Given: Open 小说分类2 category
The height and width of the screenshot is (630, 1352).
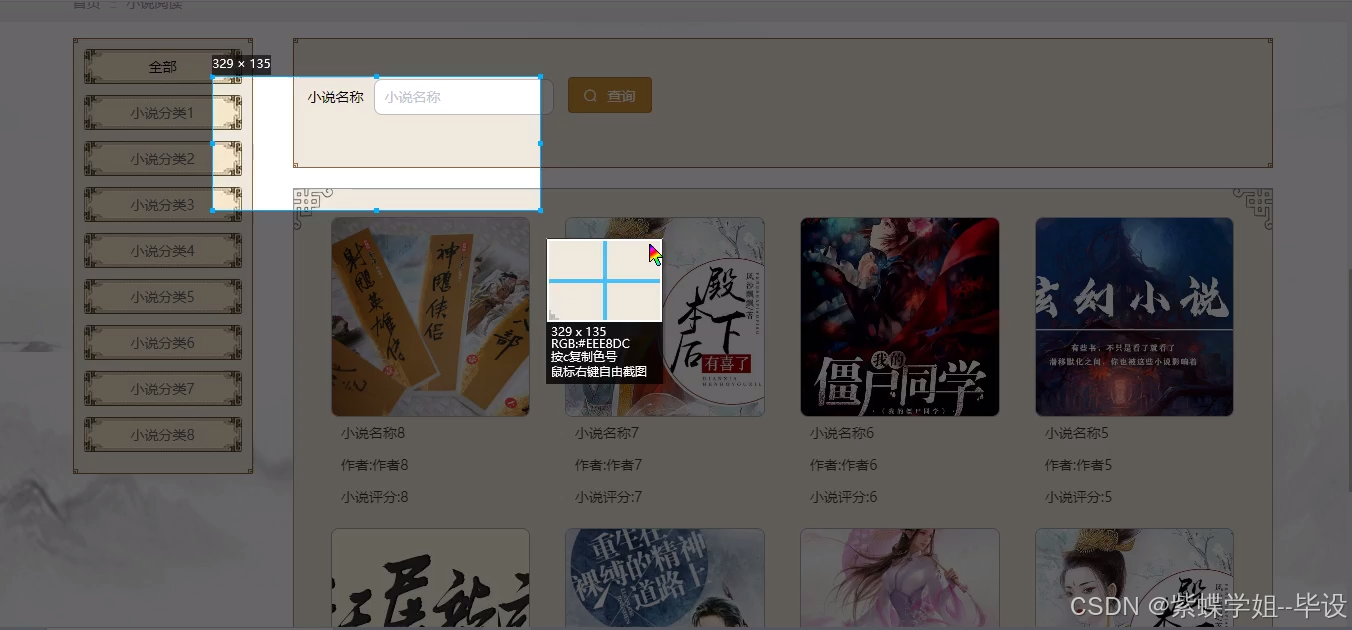Looking at the screenshot, I should [x=163, y=159].
